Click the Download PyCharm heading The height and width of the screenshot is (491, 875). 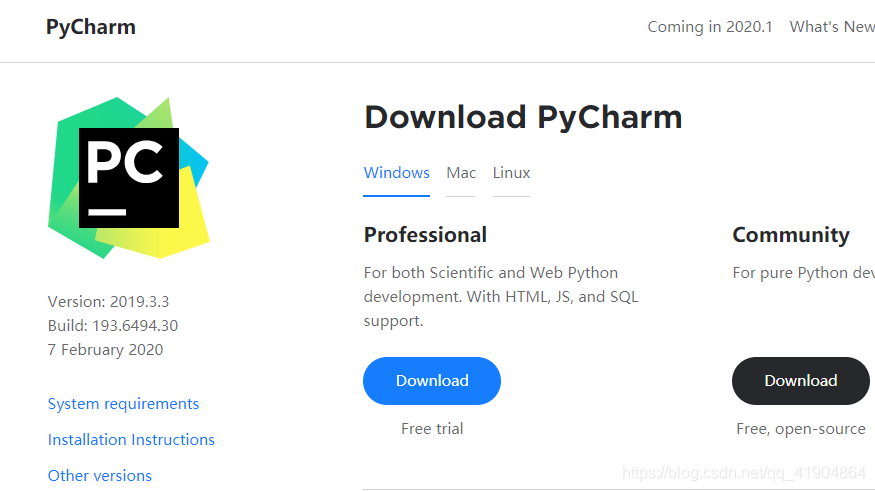coord(523,117)
